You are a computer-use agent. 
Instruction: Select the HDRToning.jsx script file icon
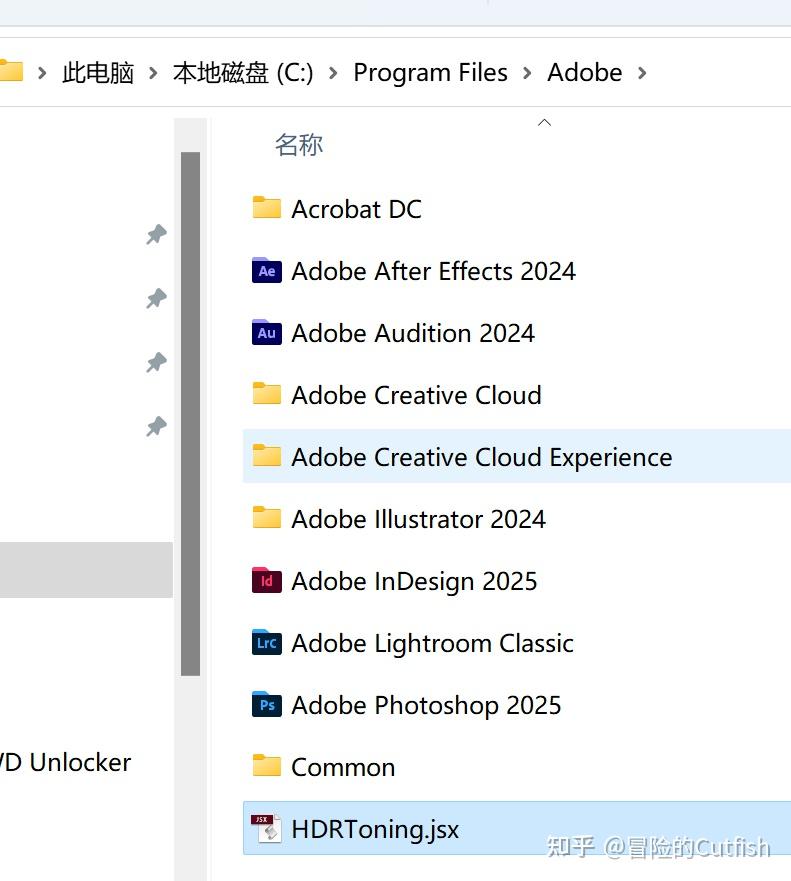(x=266, y=829)
